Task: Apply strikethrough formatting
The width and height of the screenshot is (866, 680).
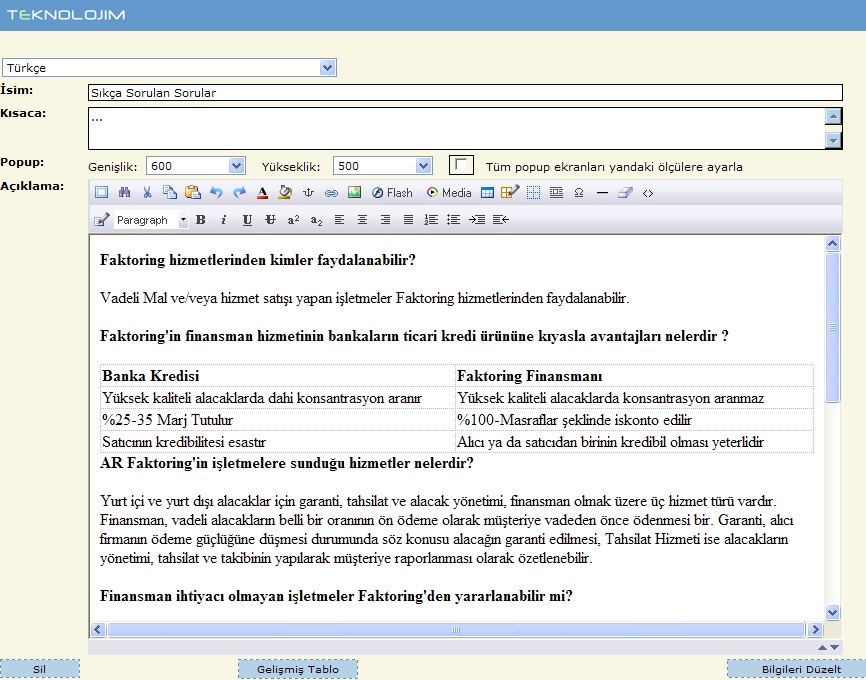Action: tap(270, 220)
